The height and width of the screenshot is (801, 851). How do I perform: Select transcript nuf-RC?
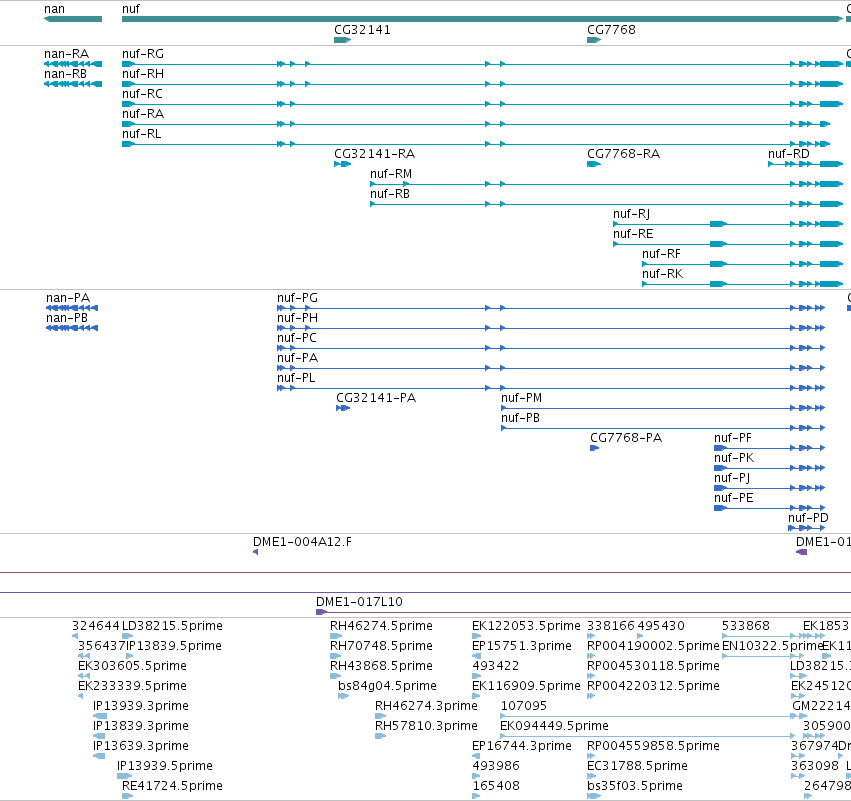point(142,94)
